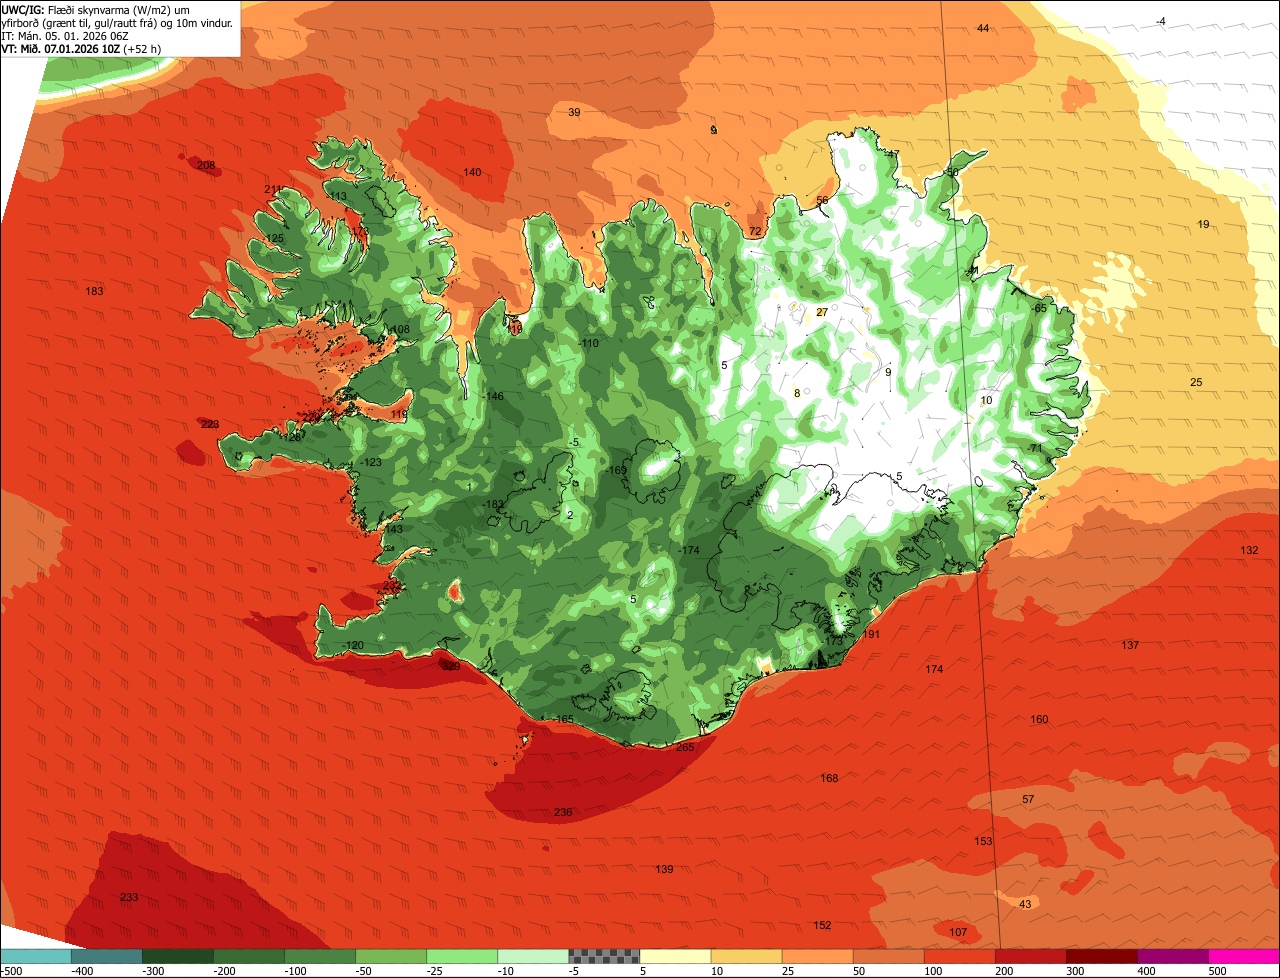
Task: Click the value '160' in the southeast ocean
Action: [x=1039, y=719]
